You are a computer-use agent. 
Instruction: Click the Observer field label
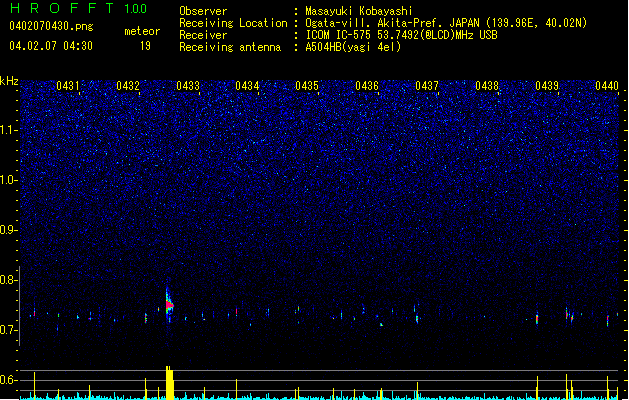click(203, 11)
